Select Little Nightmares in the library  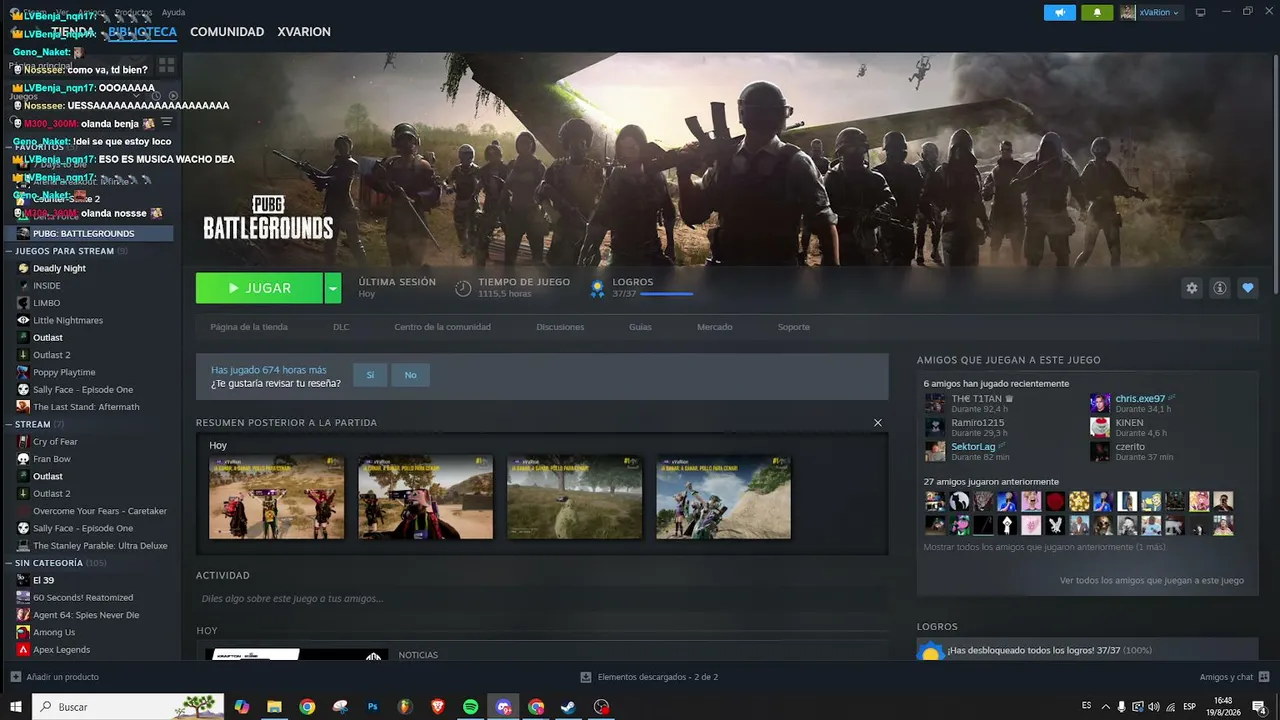click(x=67, y=320)
